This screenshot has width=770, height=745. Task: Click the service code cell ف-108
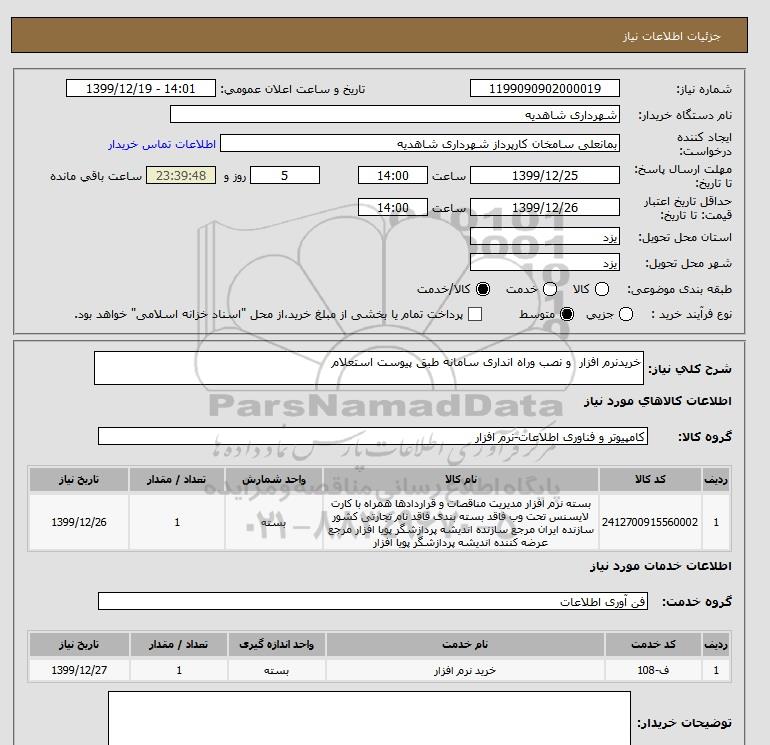pos(653,670)
